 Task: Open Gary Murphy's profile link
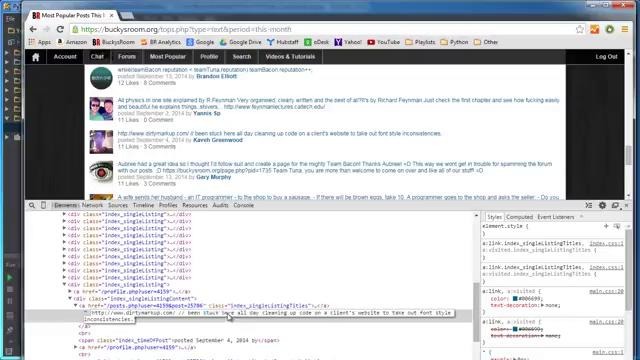[213, 177]
